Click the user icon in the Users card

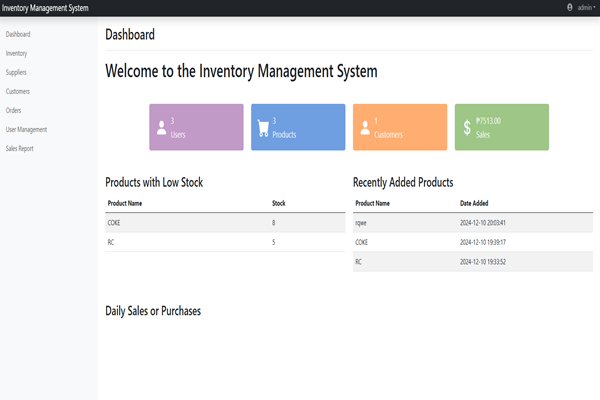click(x=161, y=128)
